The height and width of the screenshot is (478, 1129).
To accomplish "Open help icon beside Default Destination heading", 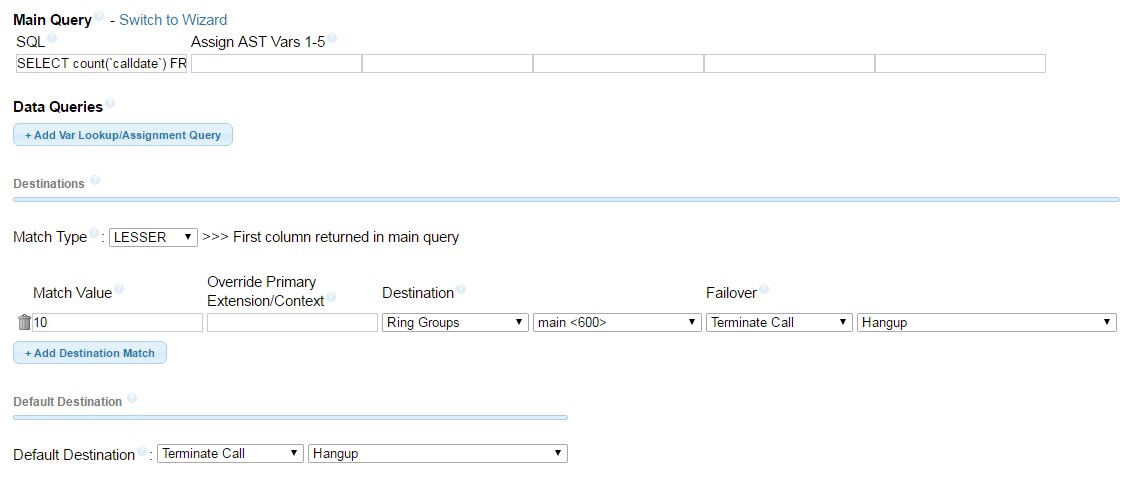I will coord(132,398).
